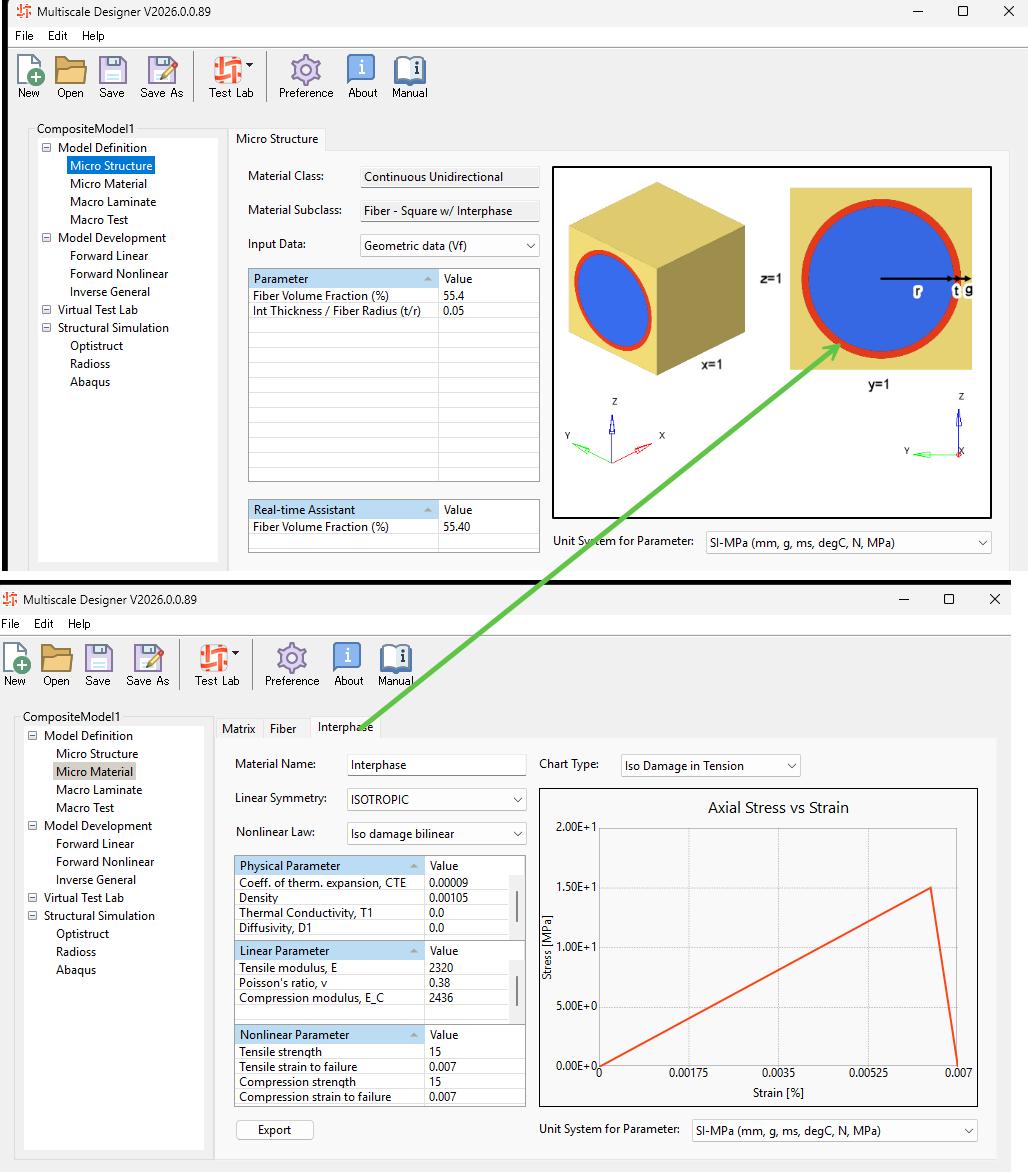
Task: Click the Physical Parameter table scrollbar
Action: (x=517, y=905)
